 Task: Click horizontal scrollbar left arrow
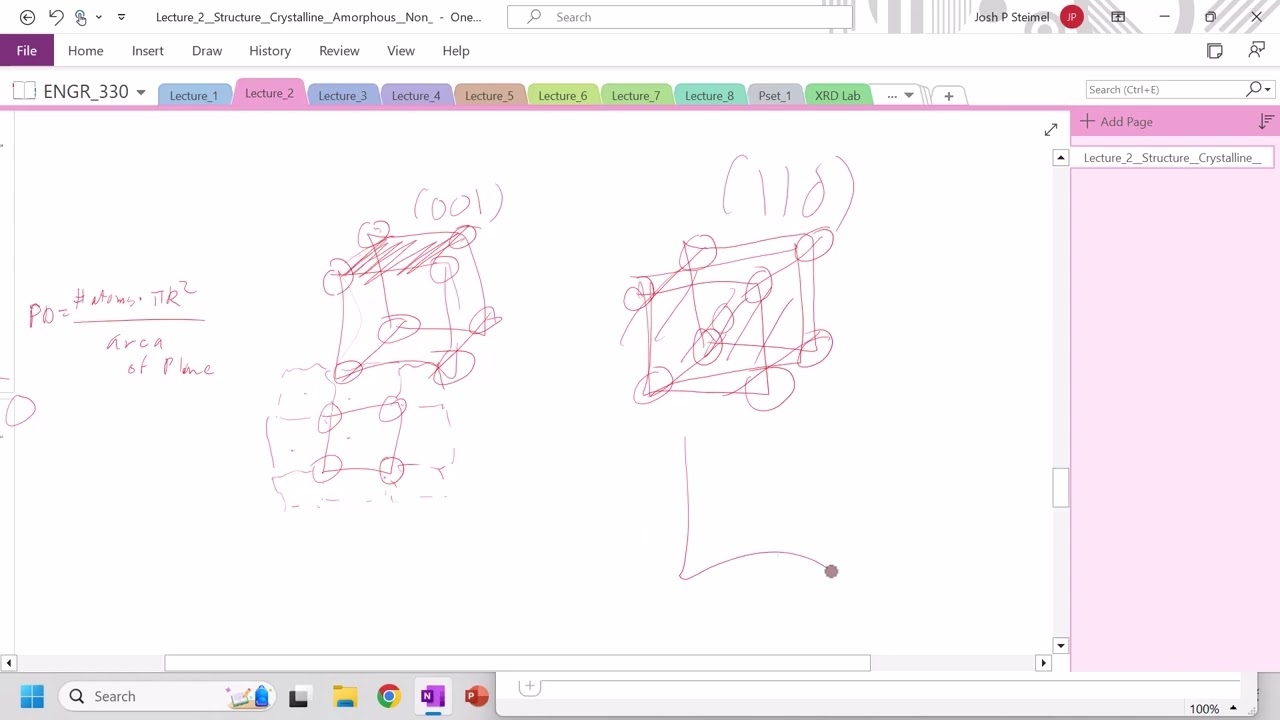[8, 663]
